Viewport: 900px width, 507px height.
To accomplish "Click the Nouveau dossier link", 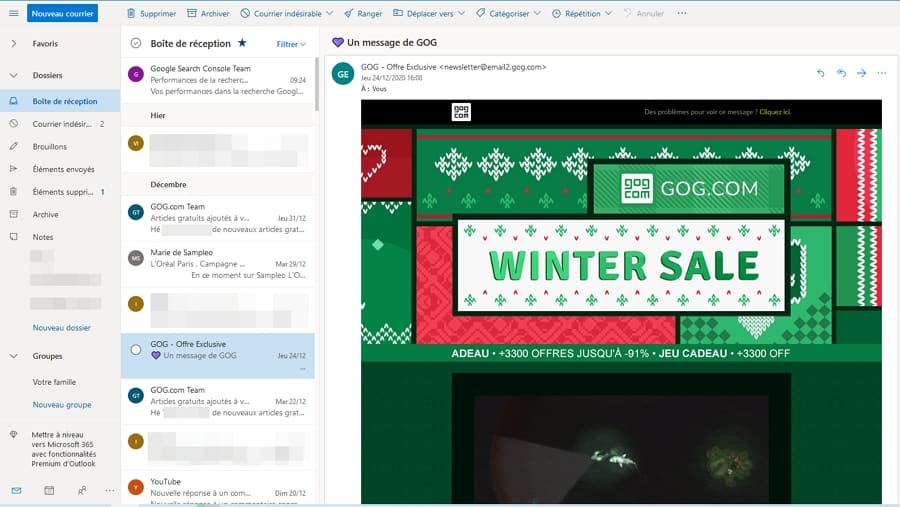I will (61, 328).
